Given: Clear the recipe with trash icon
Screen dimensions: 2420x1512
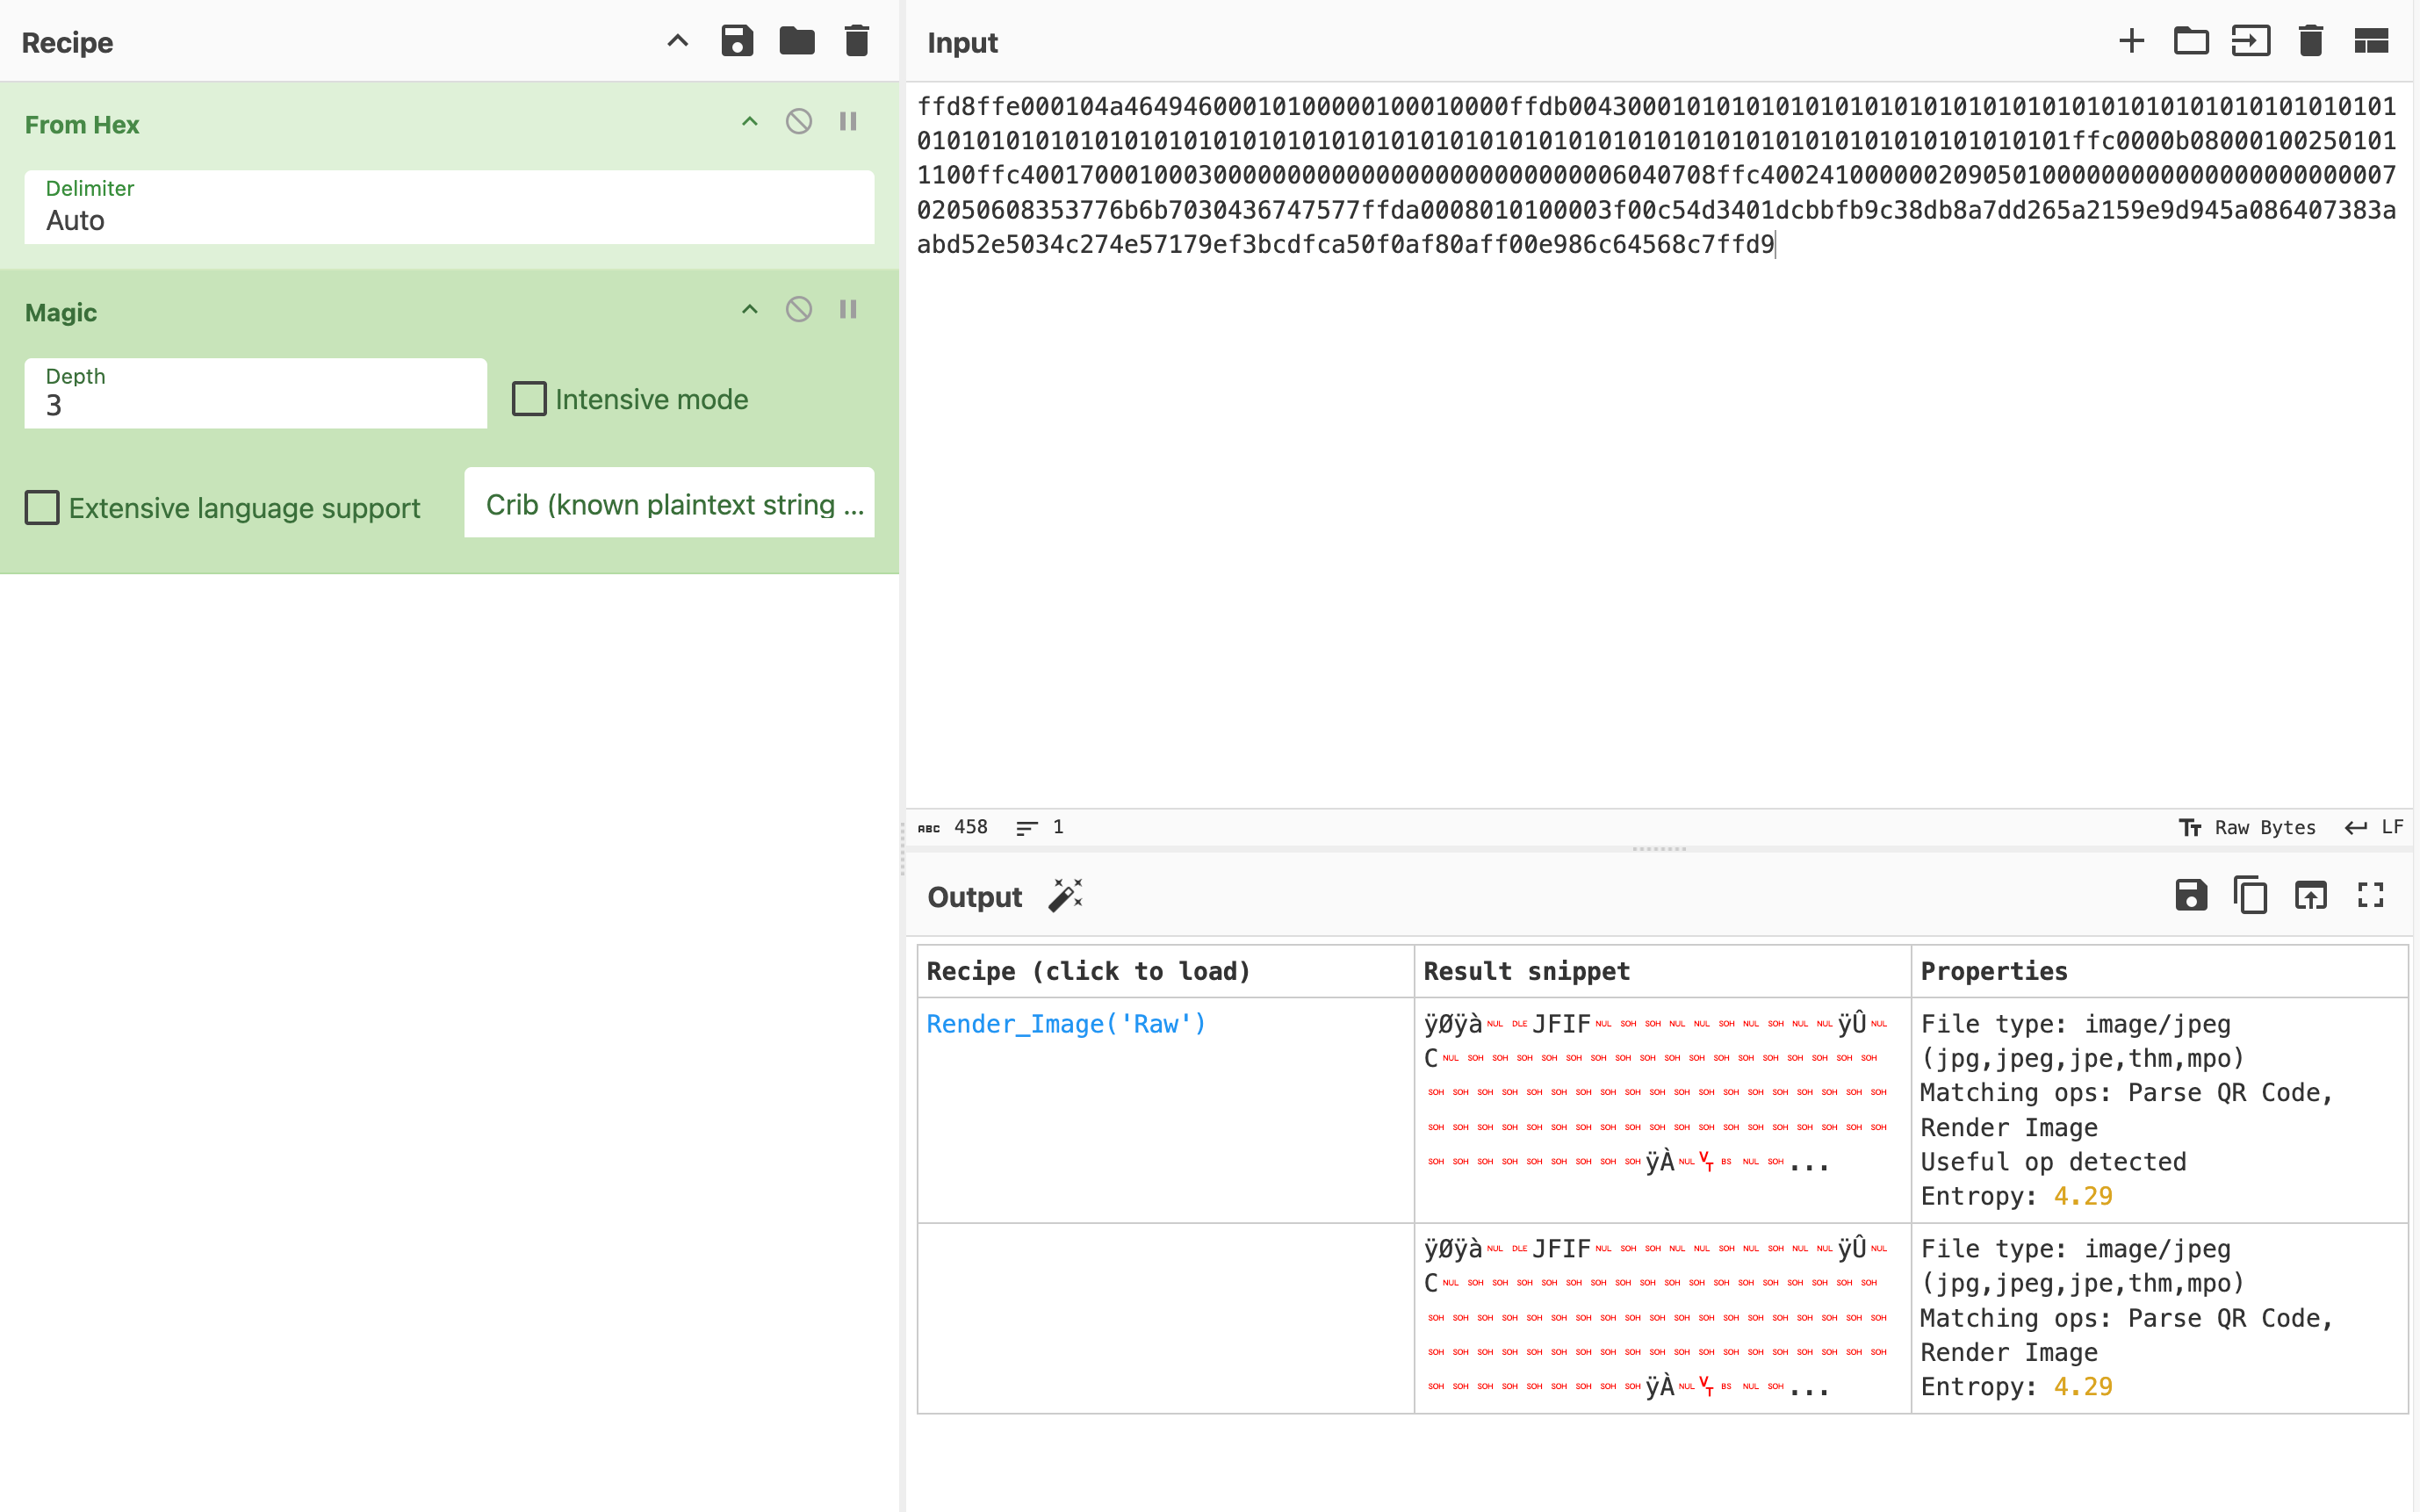Looking at the screenshot, I should (x=857, y=42).
